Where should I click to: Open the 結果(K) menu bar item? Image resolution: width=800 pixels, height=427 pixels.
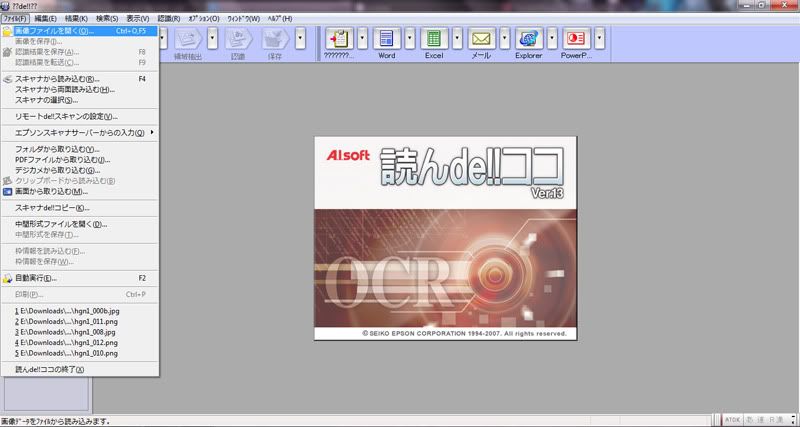(77, 18)
